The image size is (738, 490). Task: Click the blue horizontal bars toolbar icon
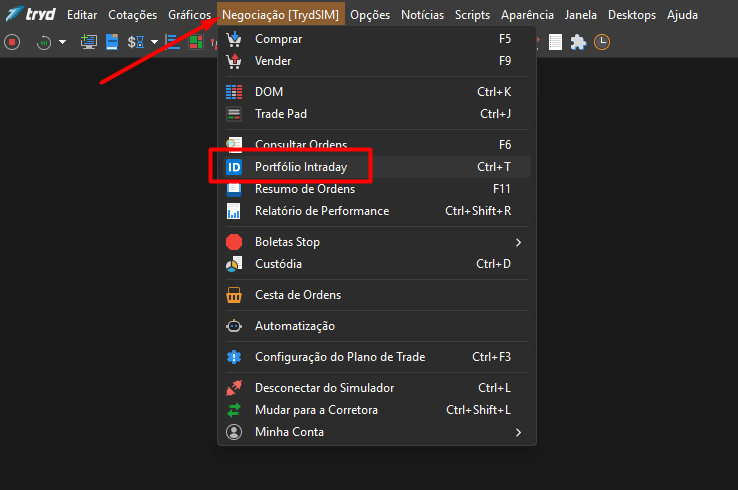(x=173, y=42)
